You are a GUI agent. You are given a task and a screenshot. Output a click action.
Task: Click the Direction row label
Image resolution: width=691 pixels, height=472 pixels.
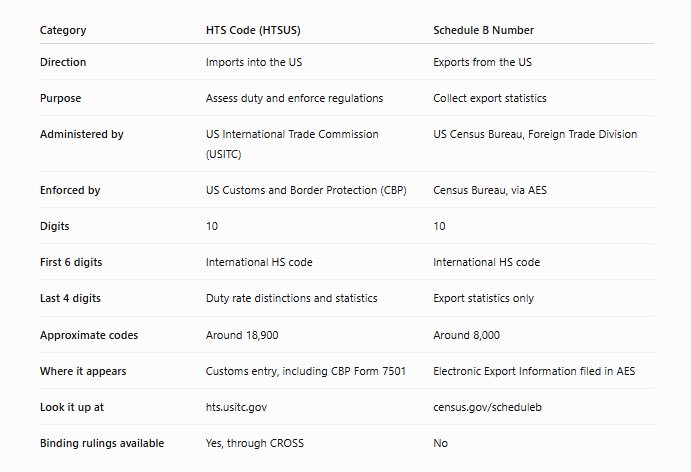63,62
